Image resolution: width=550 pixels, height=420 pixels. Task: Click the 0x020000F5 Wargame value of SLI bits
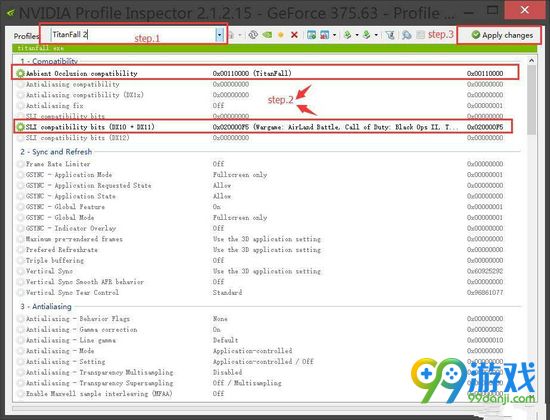(x=335, y=127)
